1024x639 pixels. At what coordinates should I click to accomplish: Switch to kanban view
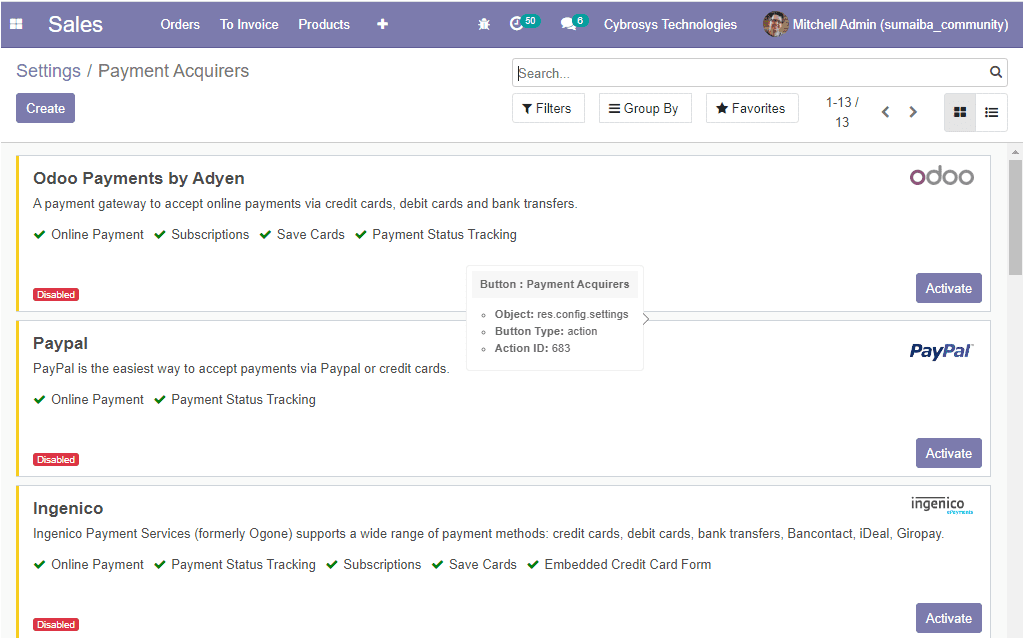click(x=960, y=112)
